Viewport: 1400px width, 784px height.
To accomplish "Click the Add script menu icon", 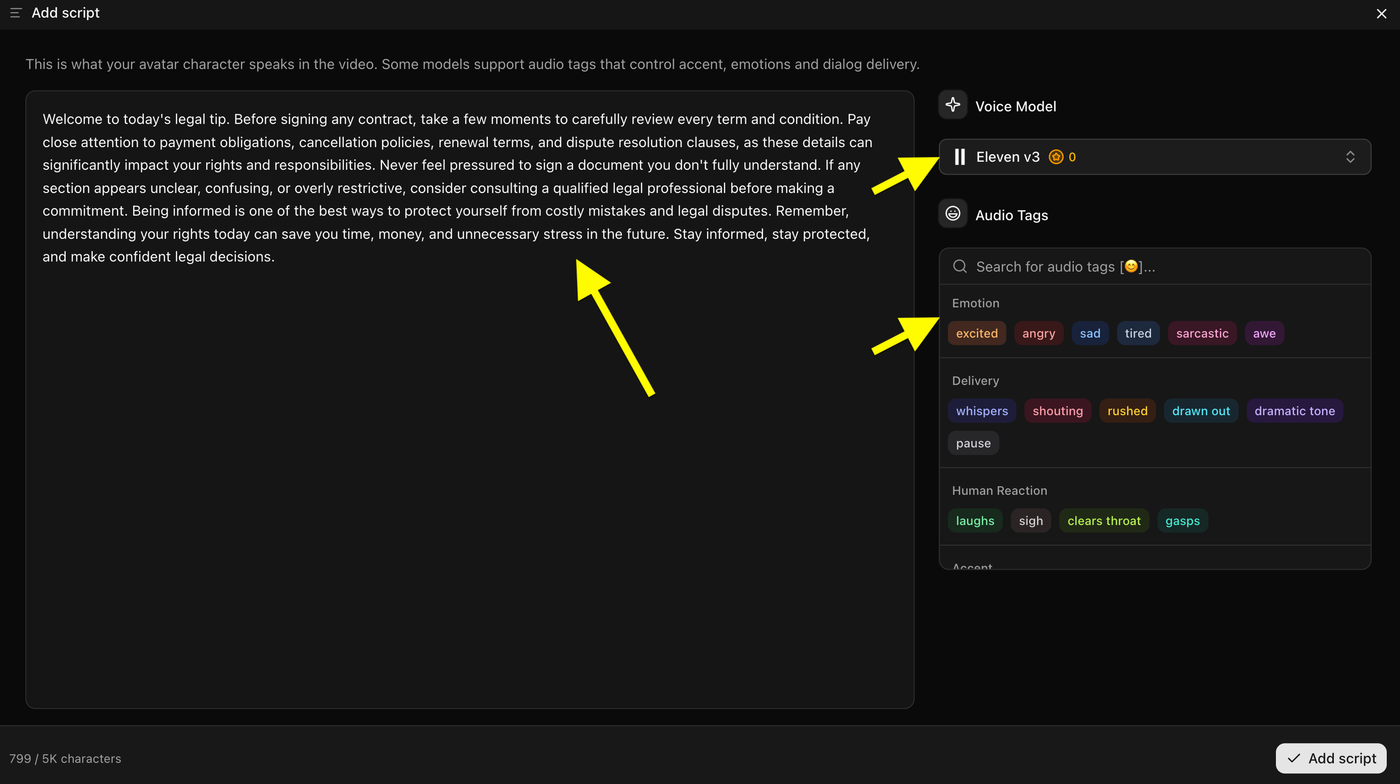I will (16, 13).
